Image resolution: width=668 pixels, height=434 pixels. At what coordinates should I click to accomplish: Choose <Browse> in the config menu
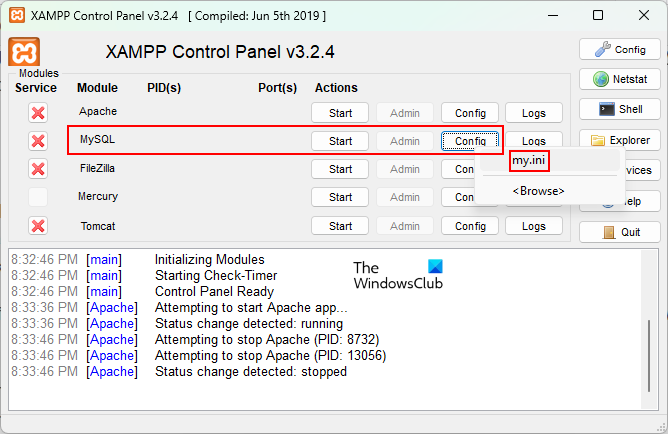click(550, 191)
